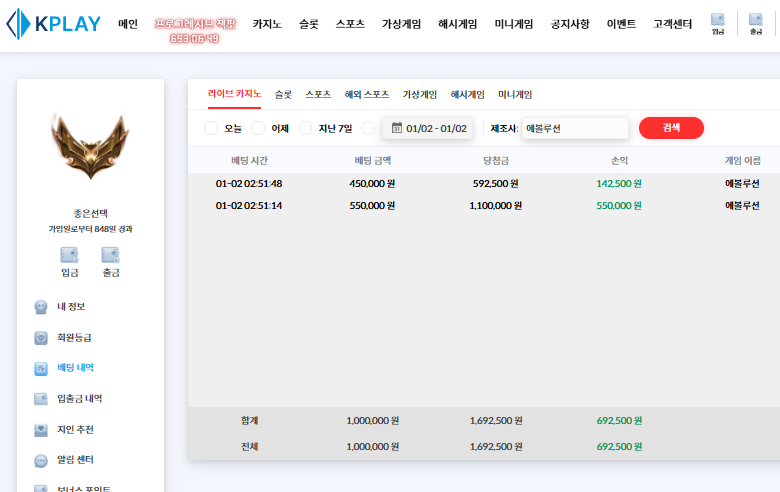Image resolution: width=780 pixels, height=492 pixels.
Task: Click the red 검색 search button
Action: 671,128
